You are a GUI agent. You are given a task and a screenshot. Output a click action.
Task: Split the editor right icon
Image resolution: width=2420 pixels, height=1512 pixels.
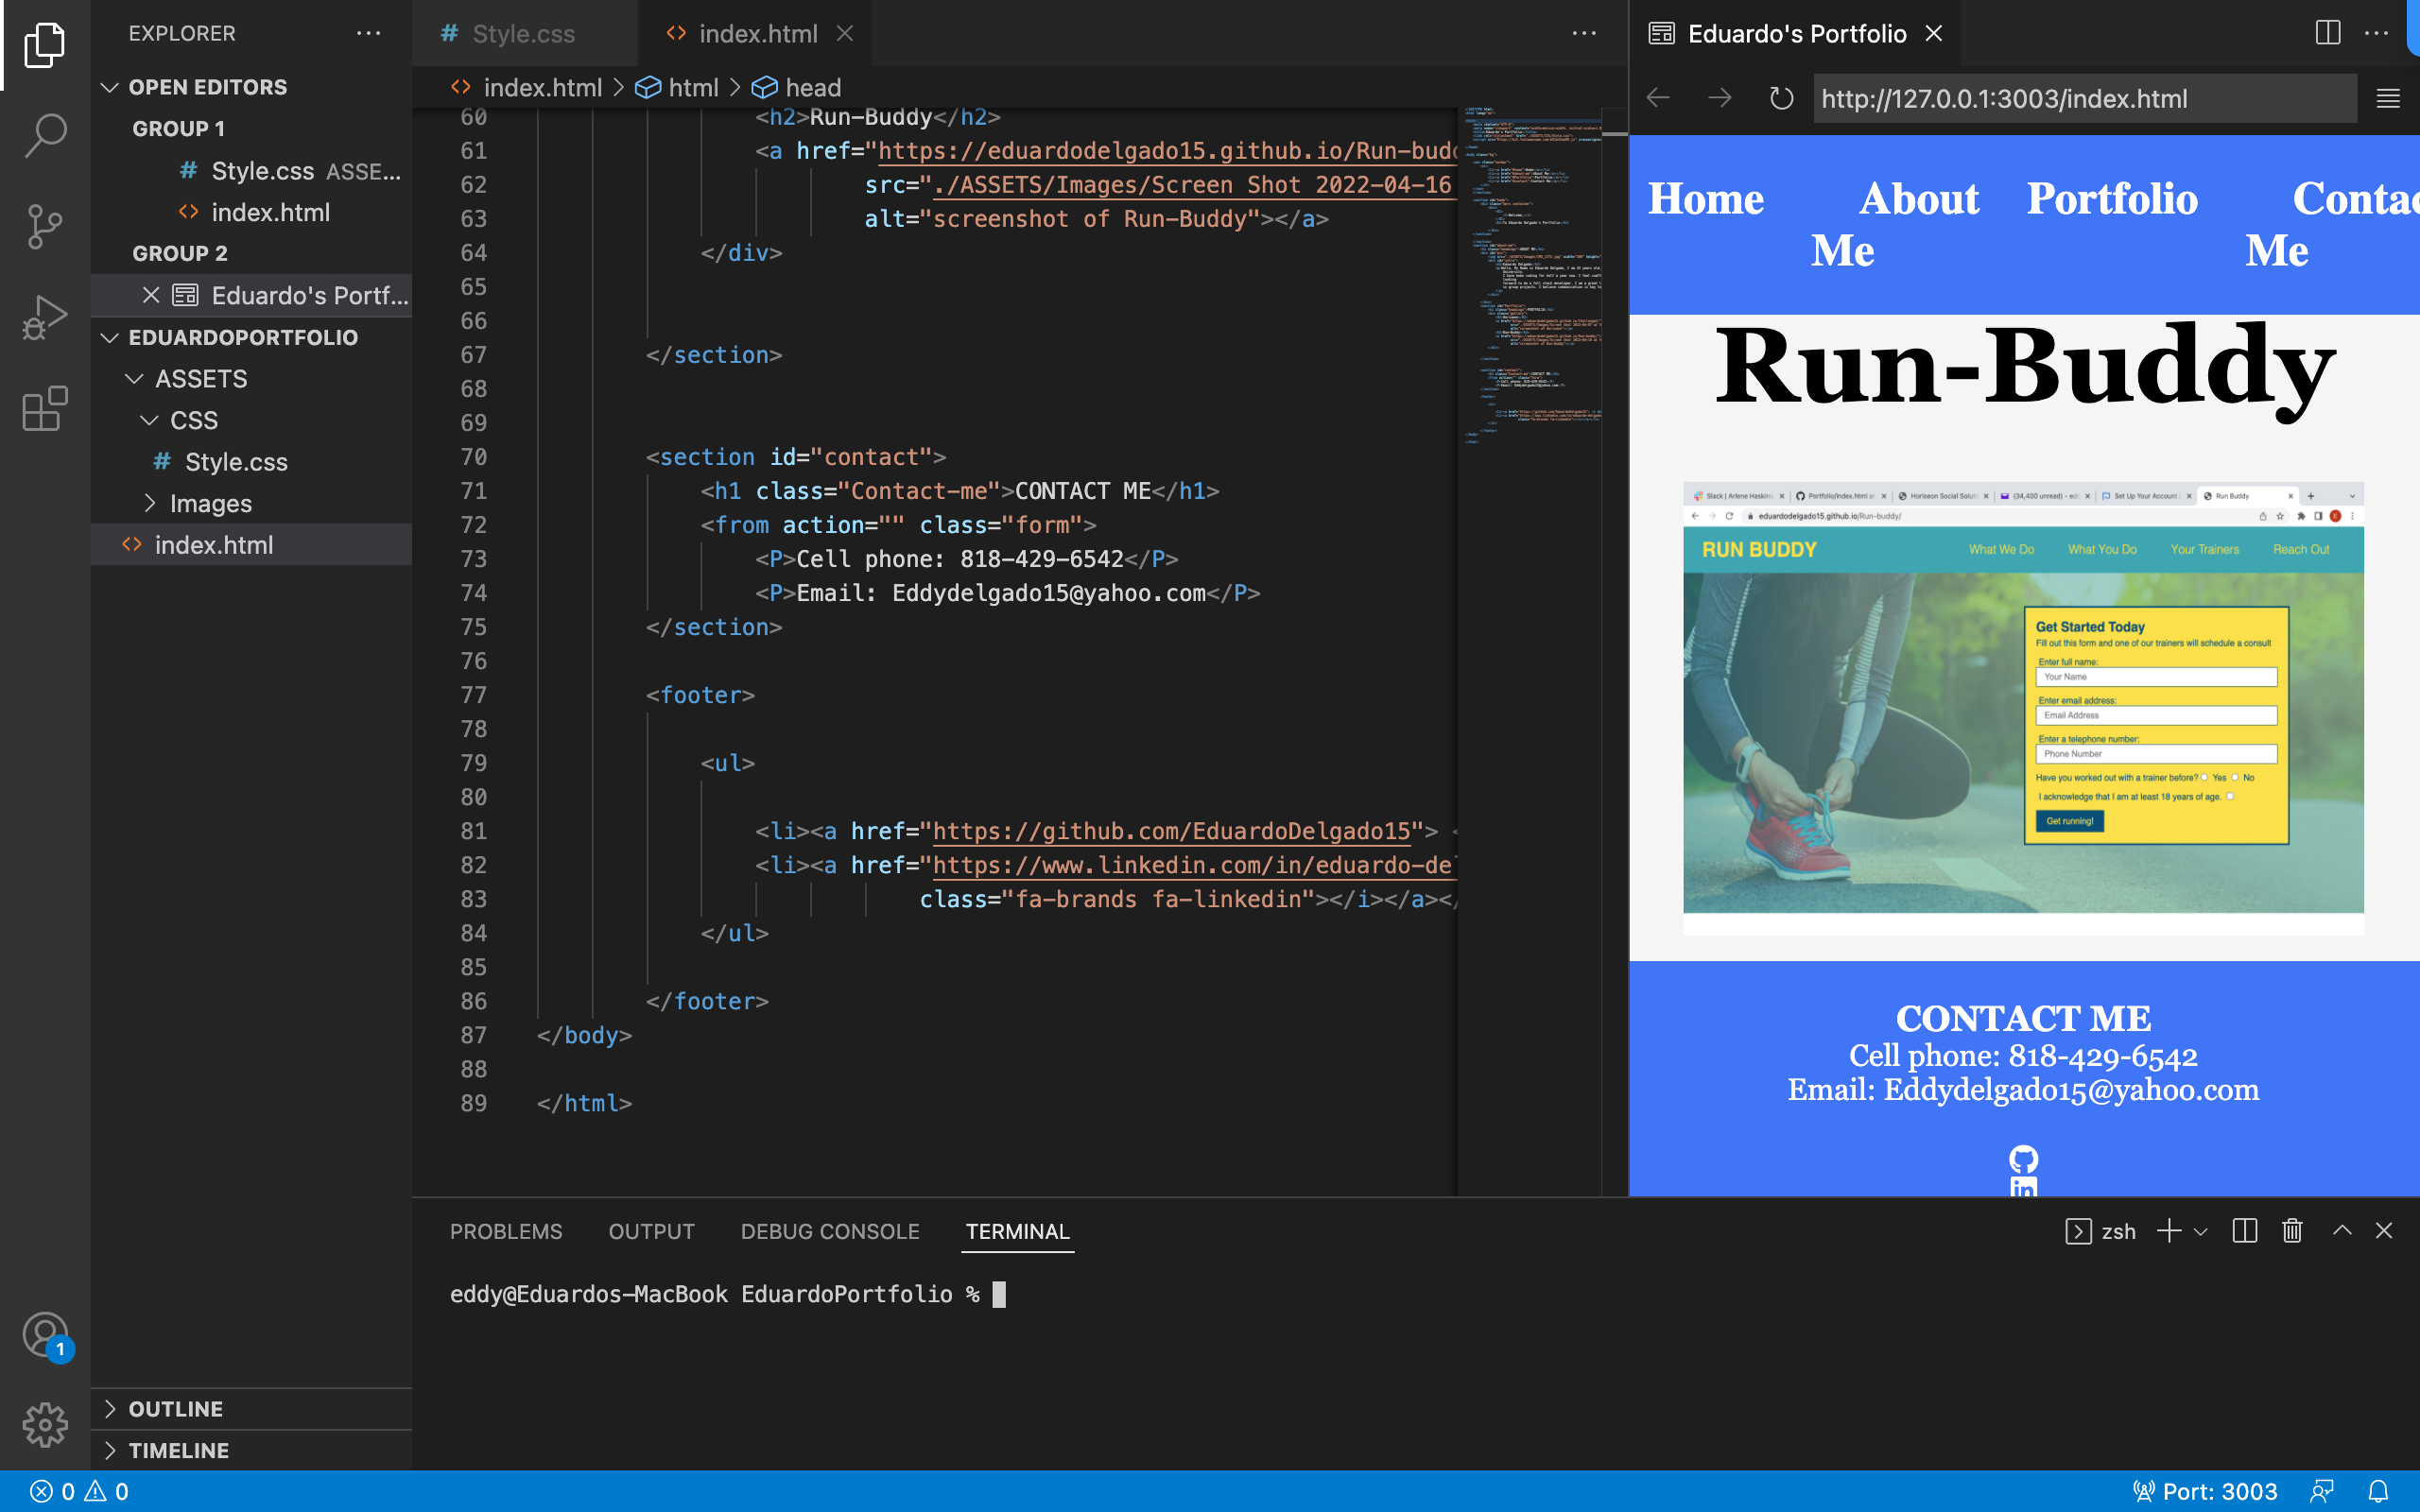pyautogui.click(x=2327, y=33)
